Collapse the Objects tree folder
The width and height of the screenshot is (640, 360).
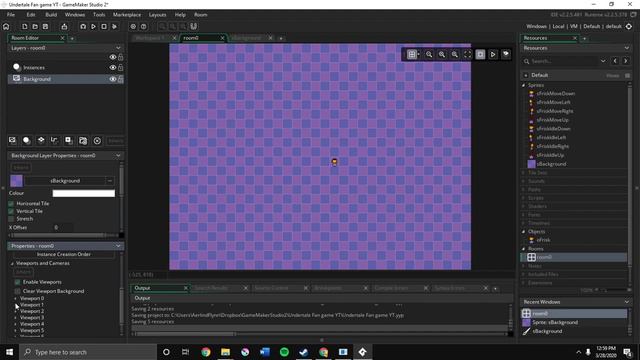coord(524,231)
